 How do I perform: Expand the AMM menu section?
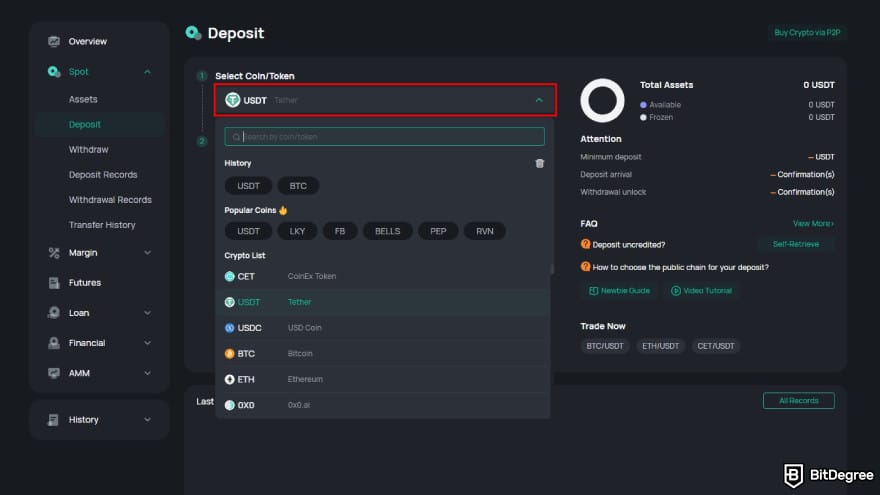pos(147,373)
